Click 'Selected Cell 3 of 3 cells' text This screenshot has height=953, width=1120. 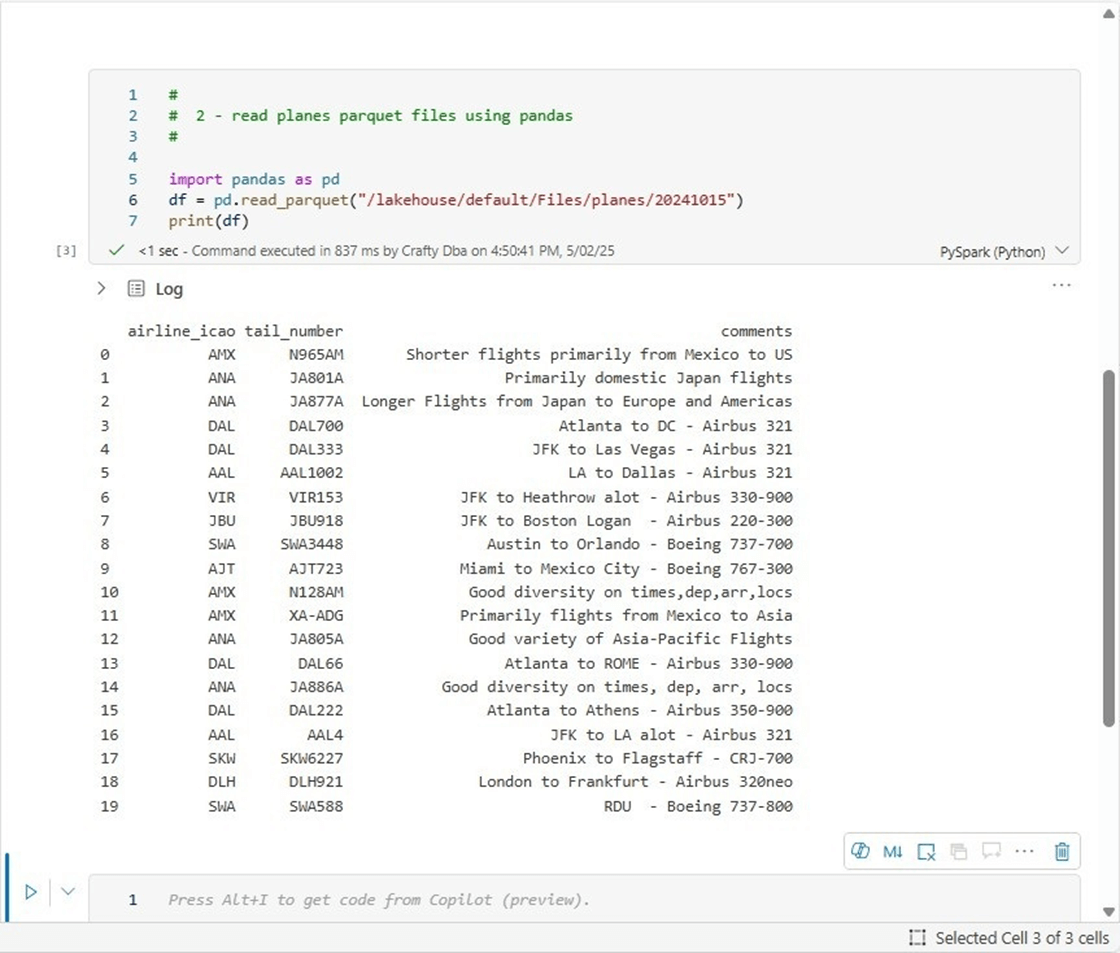tap(1021, 938)
